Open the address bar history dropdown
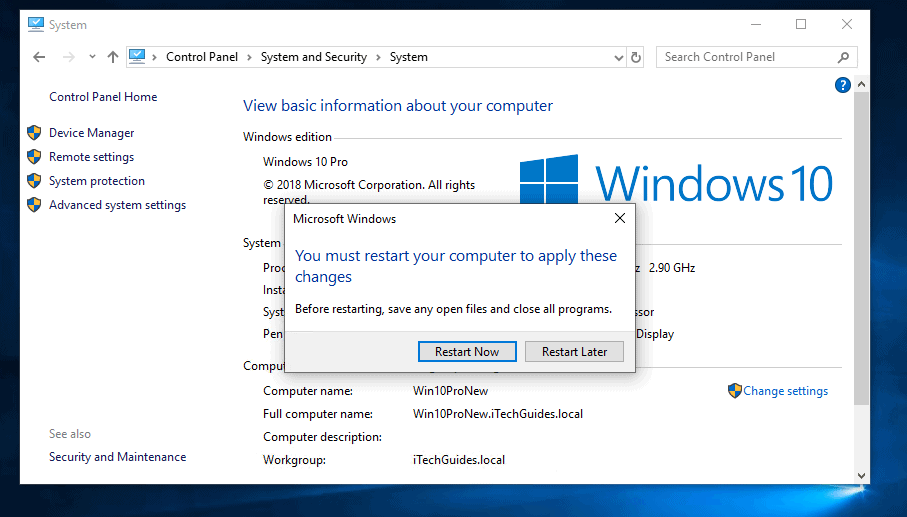 click(618, 57)
